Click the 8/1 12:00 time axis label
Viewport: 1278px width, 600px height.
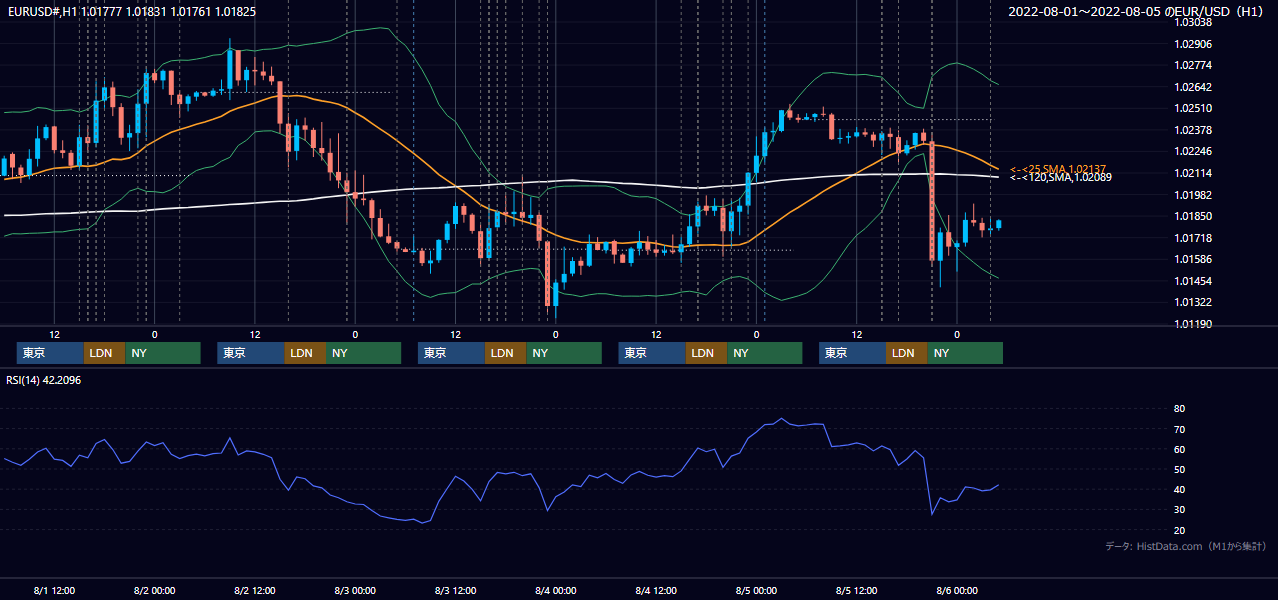54,590
